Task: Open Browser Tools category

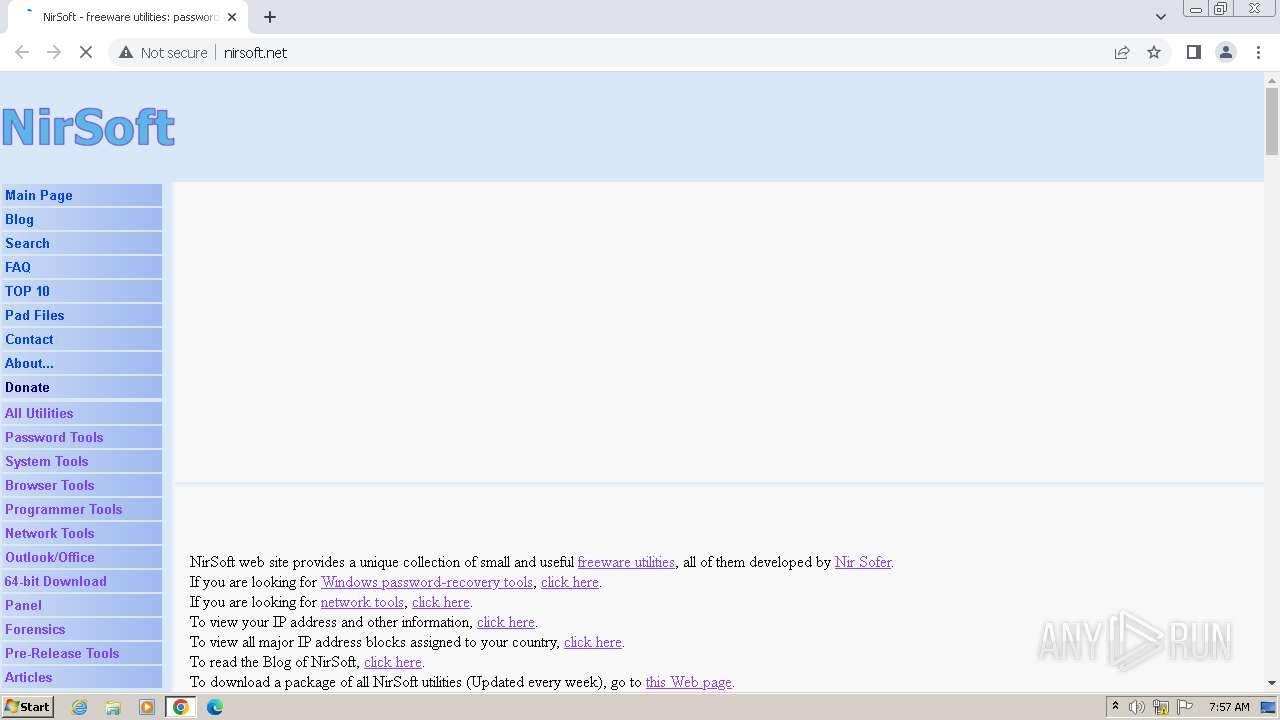Action: 81,485
